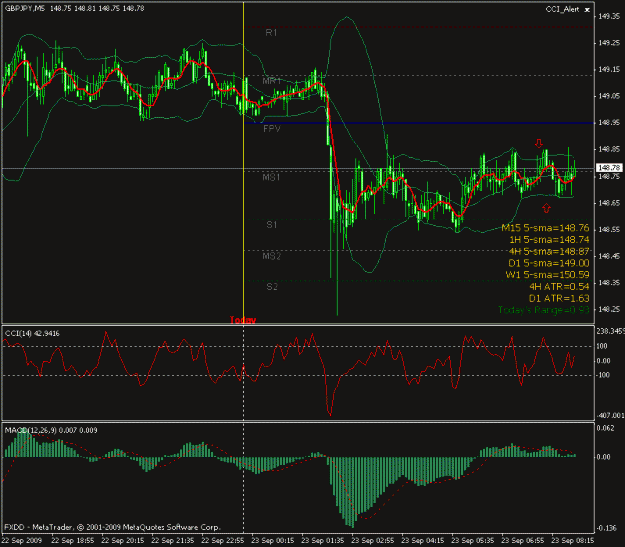Click price scale value 149.05

(x=609, y=96)
